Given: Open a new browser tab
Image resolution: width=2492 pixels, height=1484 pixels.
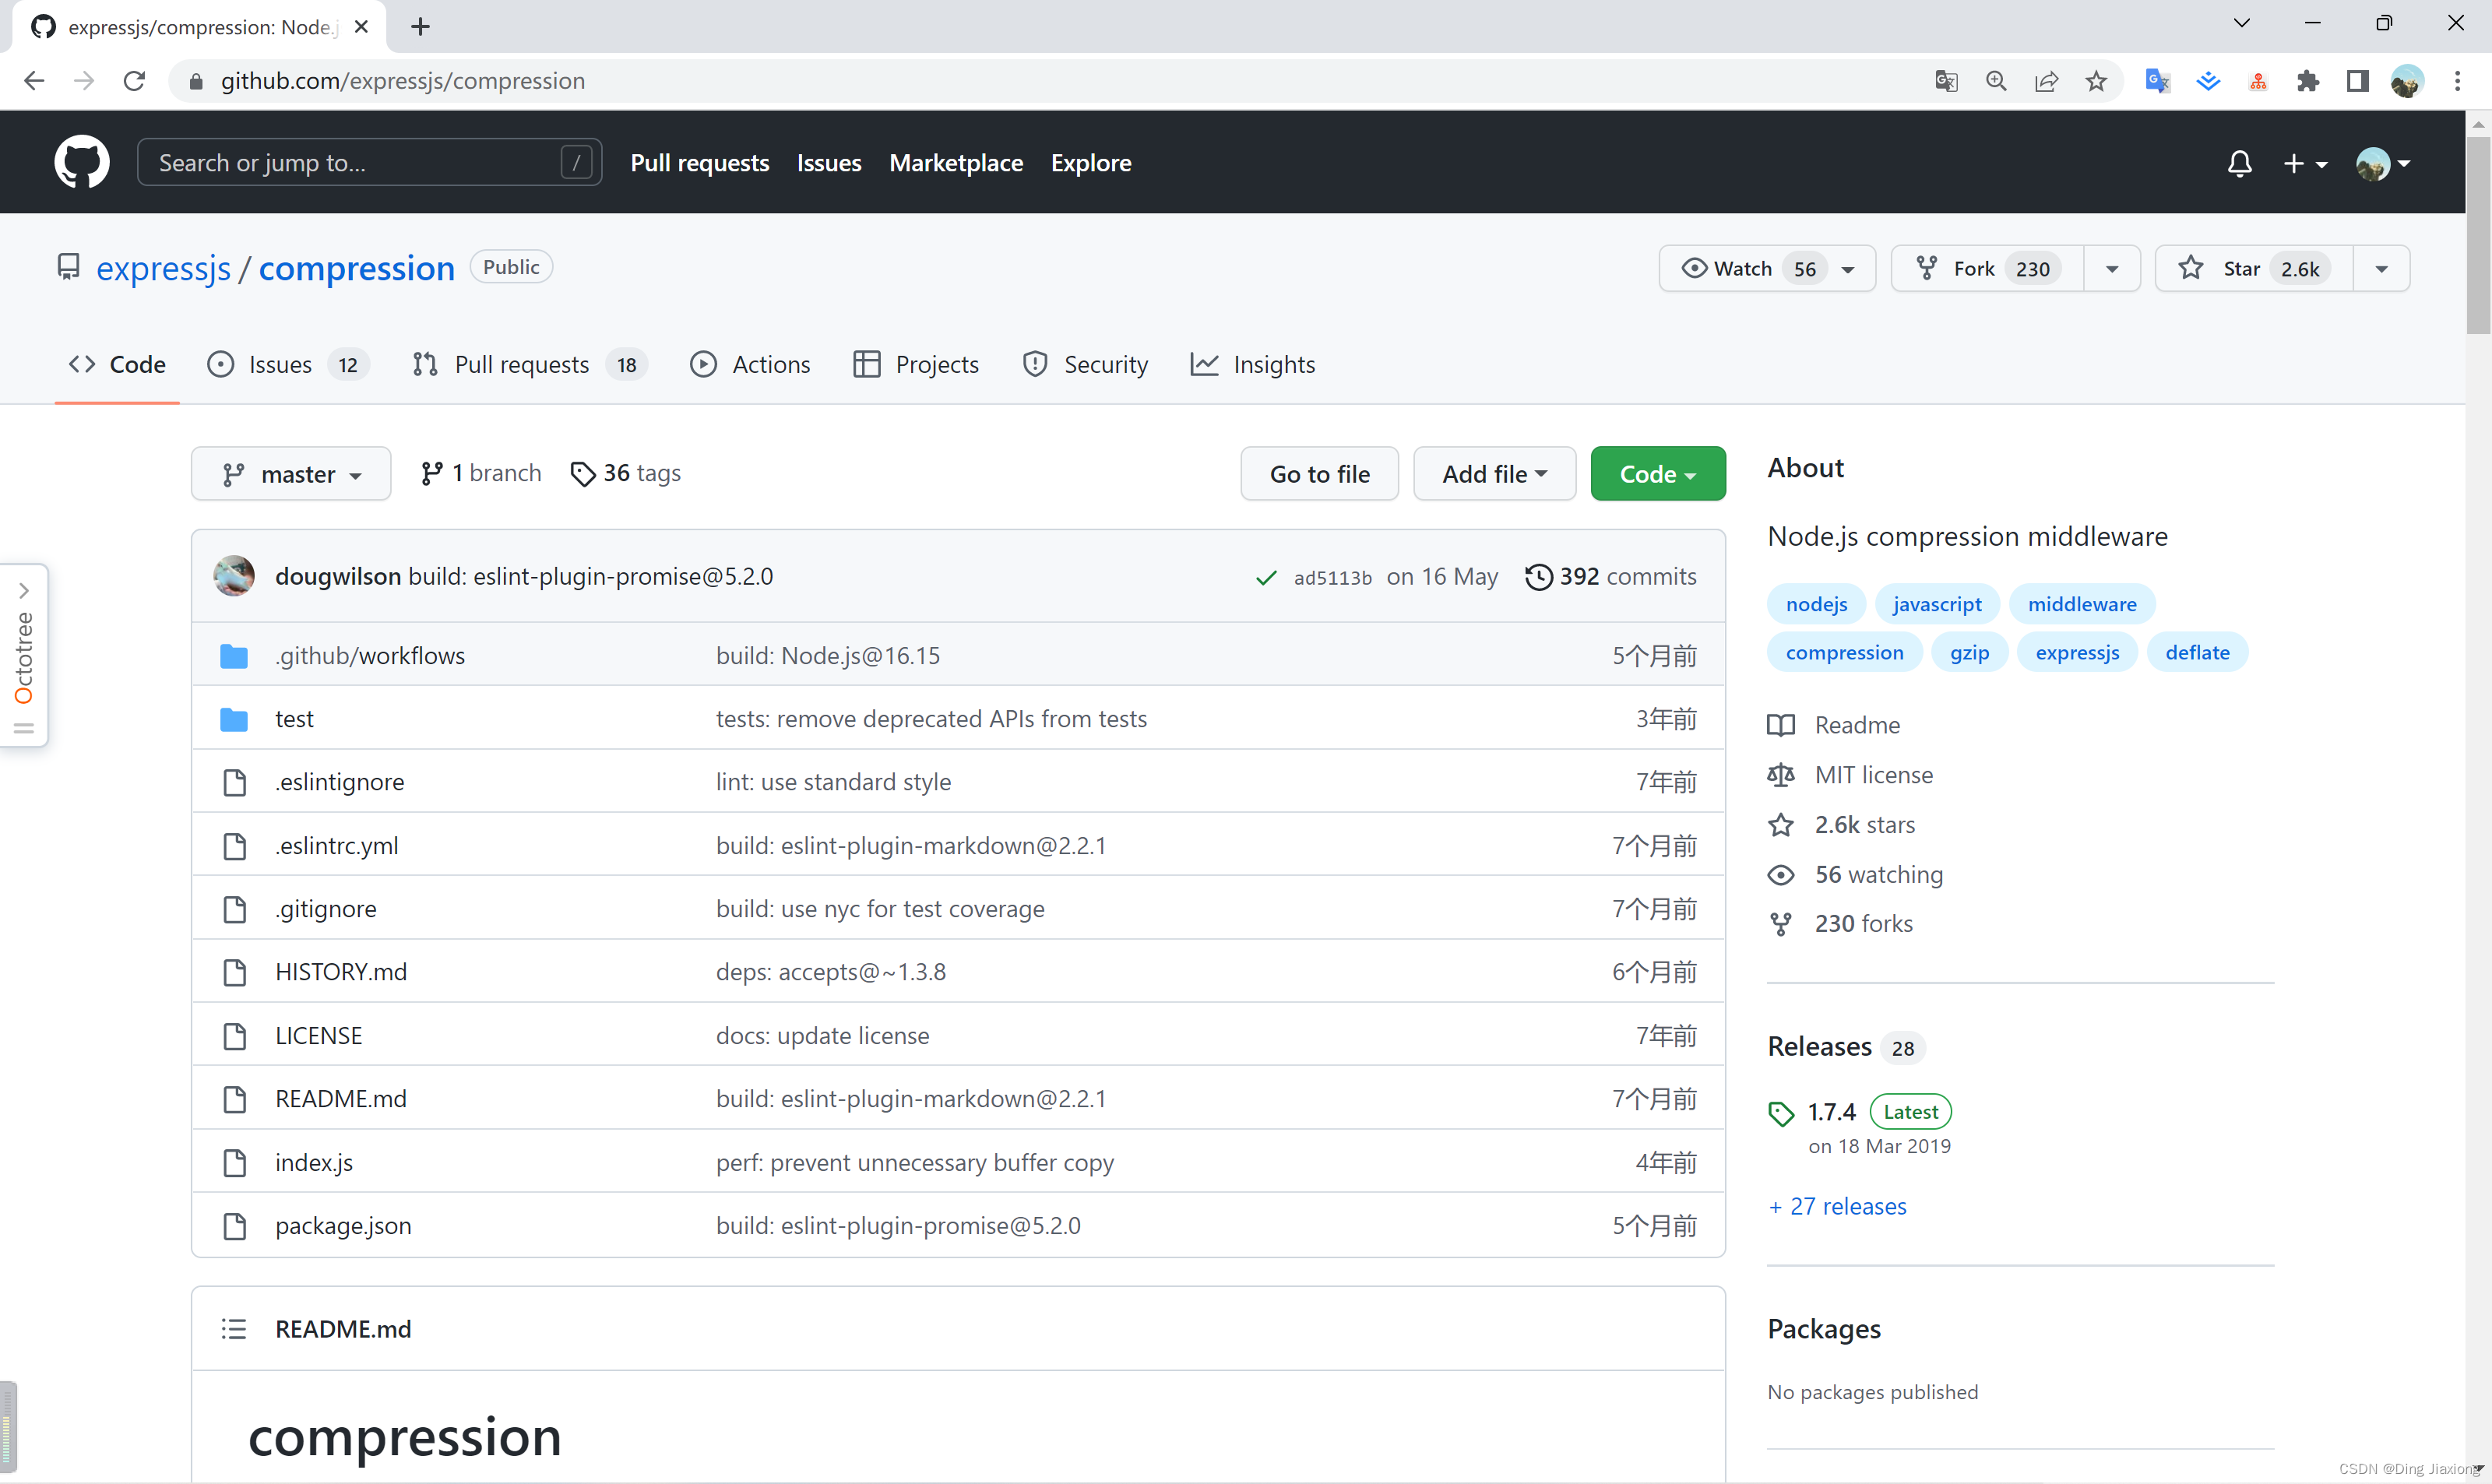Looking at the screenshot, I should coord(420,27).
